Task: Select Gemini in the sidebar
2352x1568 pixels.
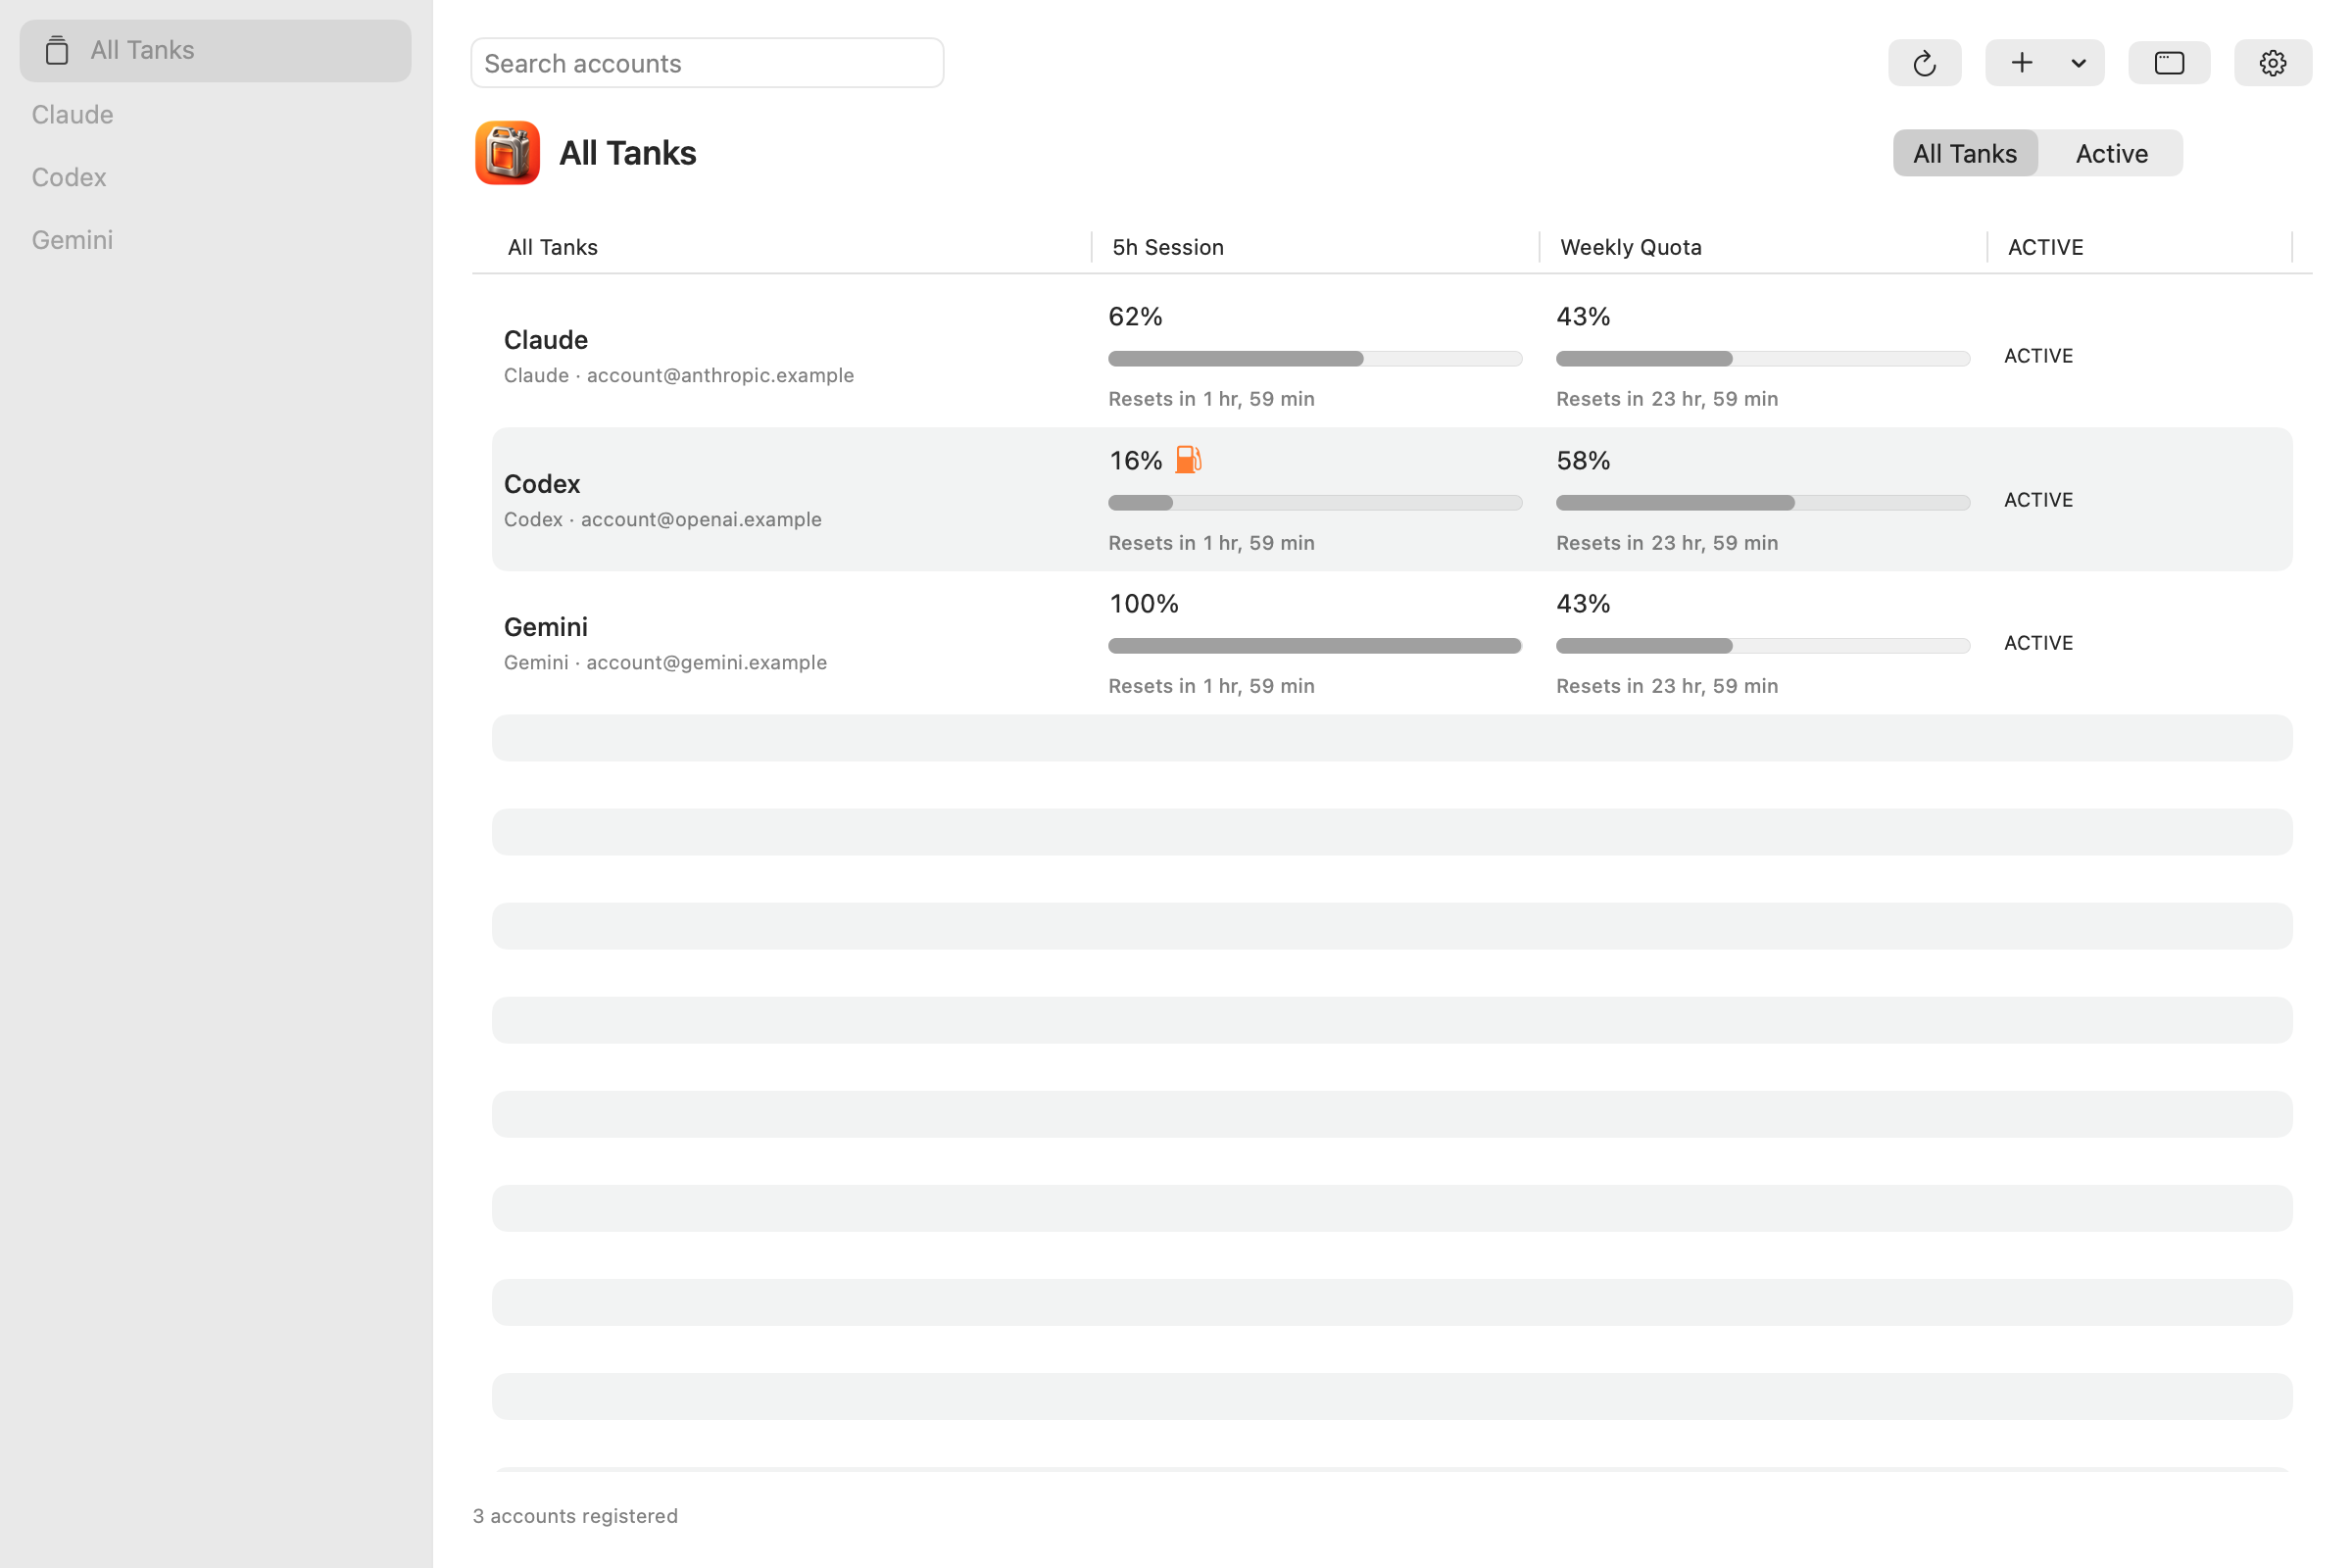Action: click(215, 240)
